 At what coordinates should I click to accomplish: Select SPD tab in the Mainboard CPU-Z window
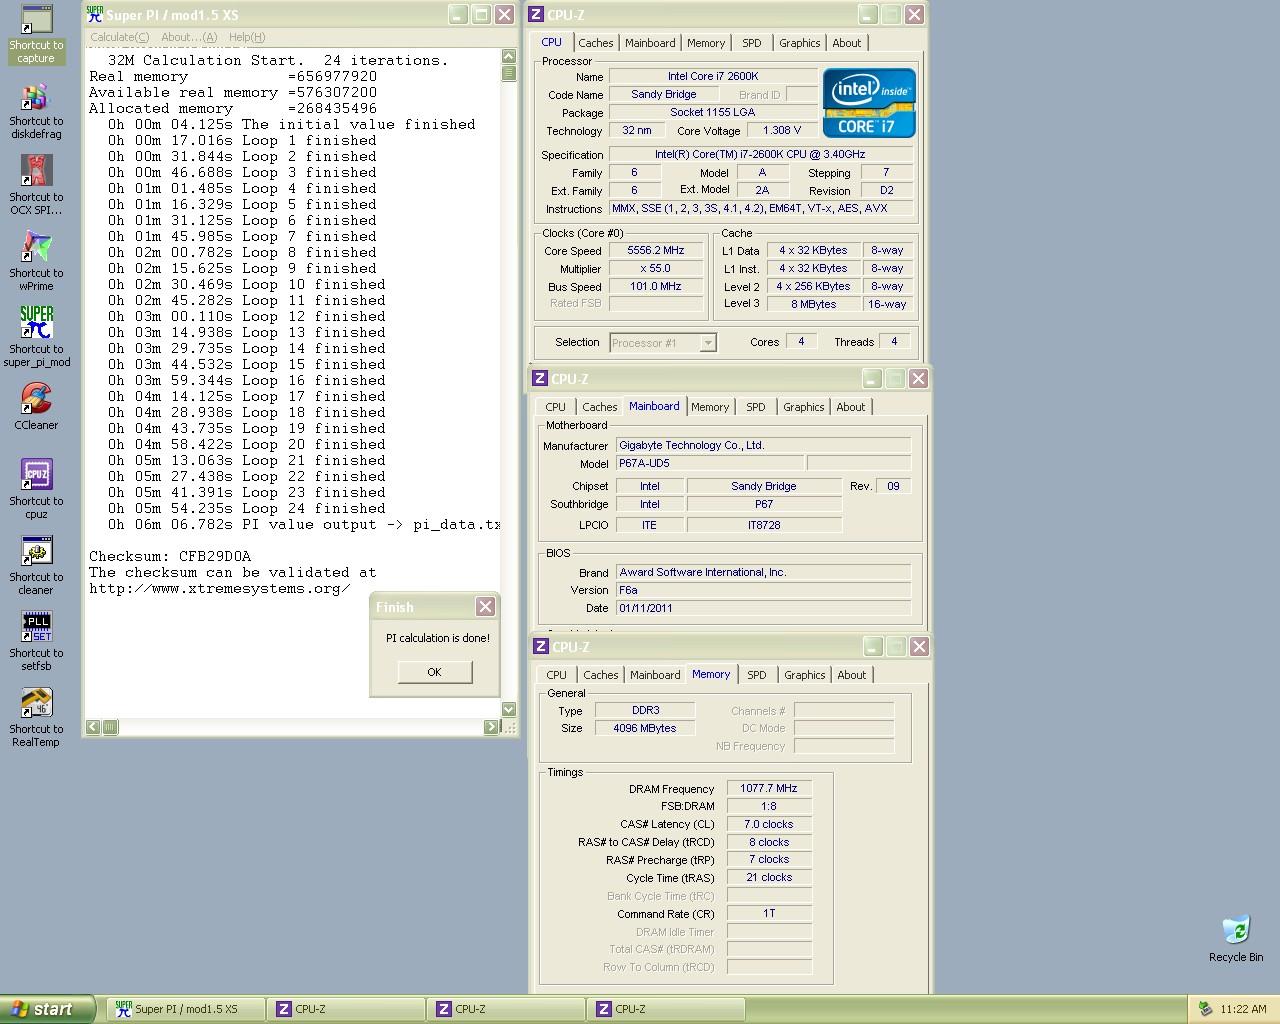(x=756, y=407)
